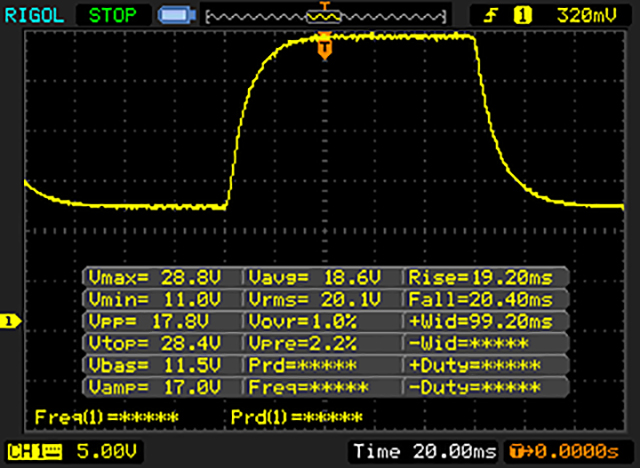This screenshot has width=640, height=468.
Task: Click the rising edge trigger icon
Action: (x=491, y=16)
